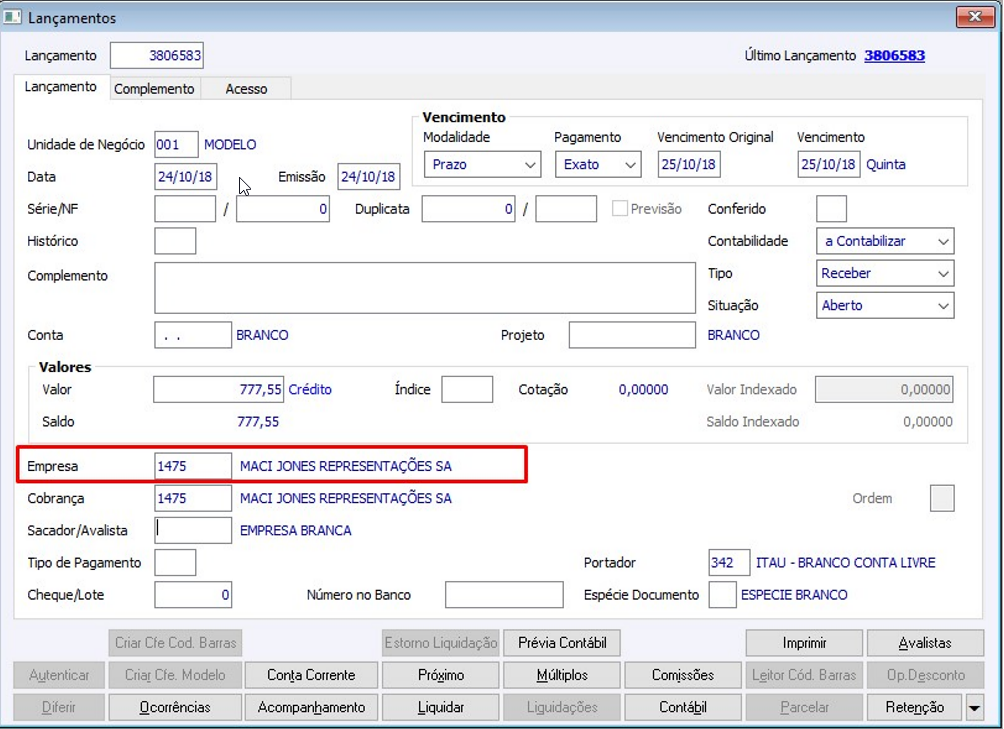Viewport: 1004px width, 729px height.
Task: Click the Número no Banco field
Action: pos(504,595)
